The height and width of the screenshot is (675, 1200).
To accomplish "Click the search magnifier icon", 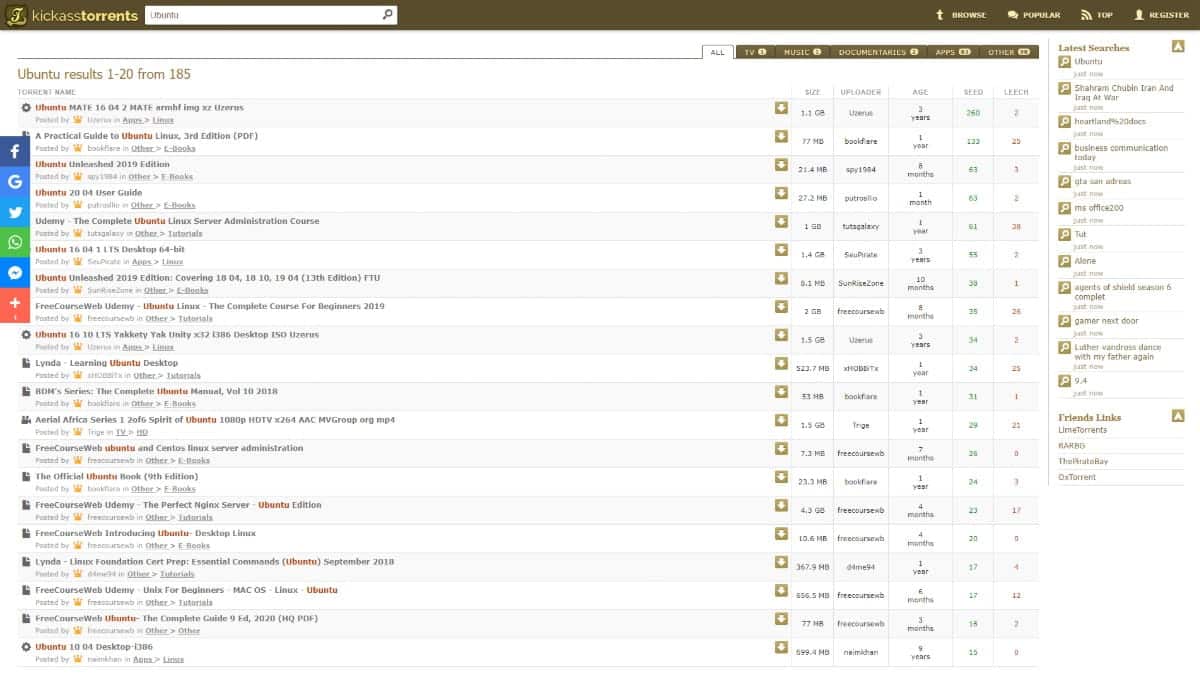I will pos(387,15).
